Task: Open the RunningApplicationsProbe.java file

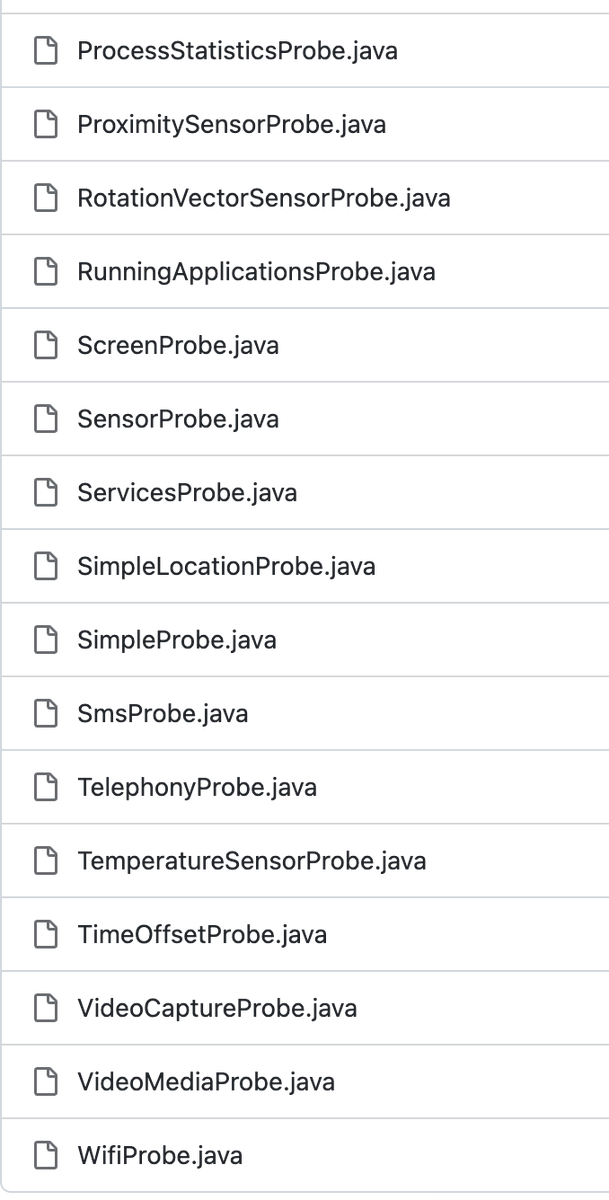Action: pos(256,272)
